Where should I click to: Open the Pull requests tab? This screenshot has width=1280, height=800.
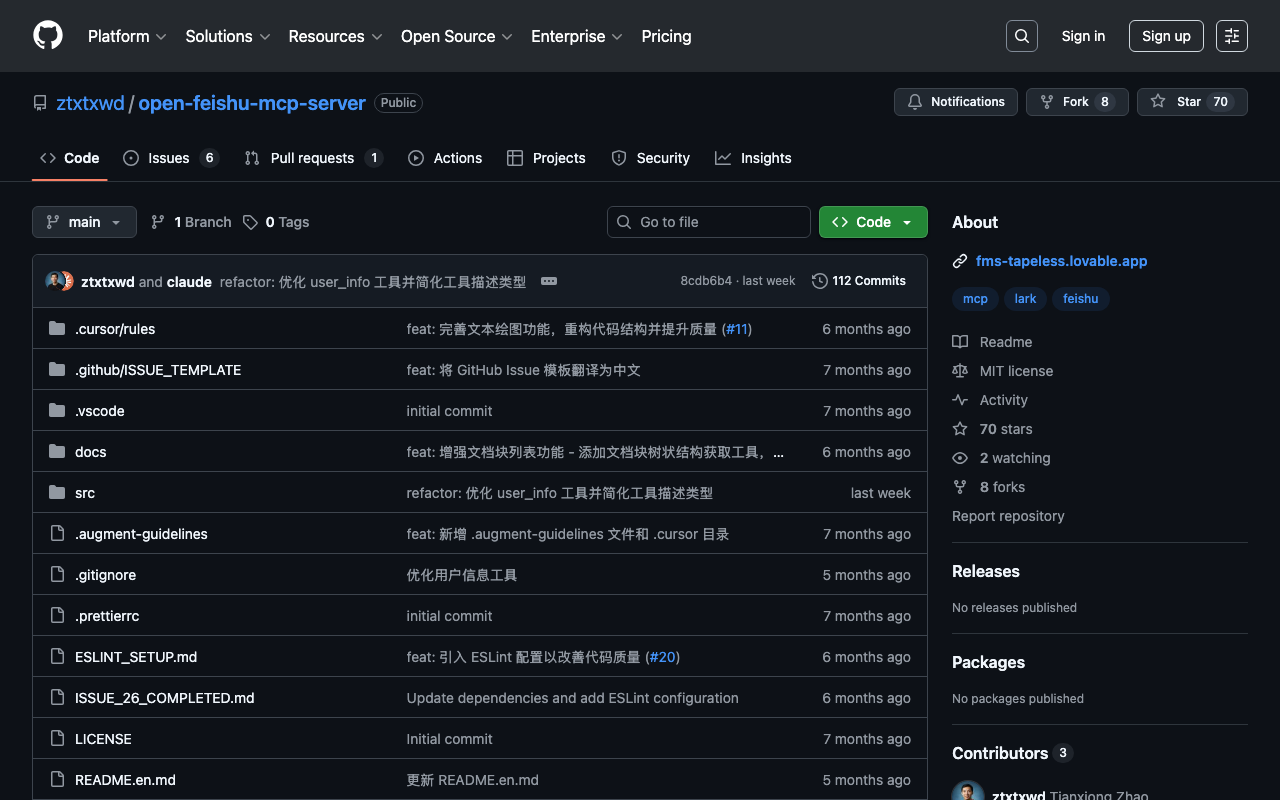311,158
